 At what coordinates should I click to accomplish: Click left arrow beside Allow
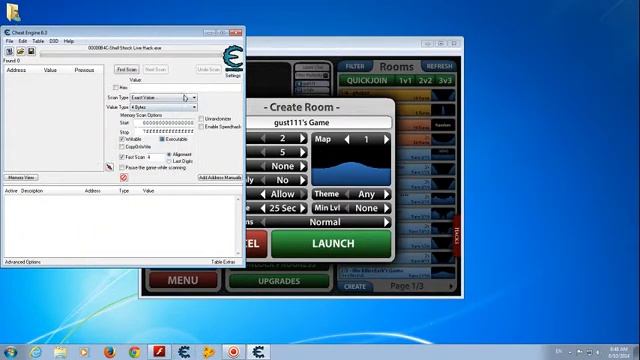263,194
